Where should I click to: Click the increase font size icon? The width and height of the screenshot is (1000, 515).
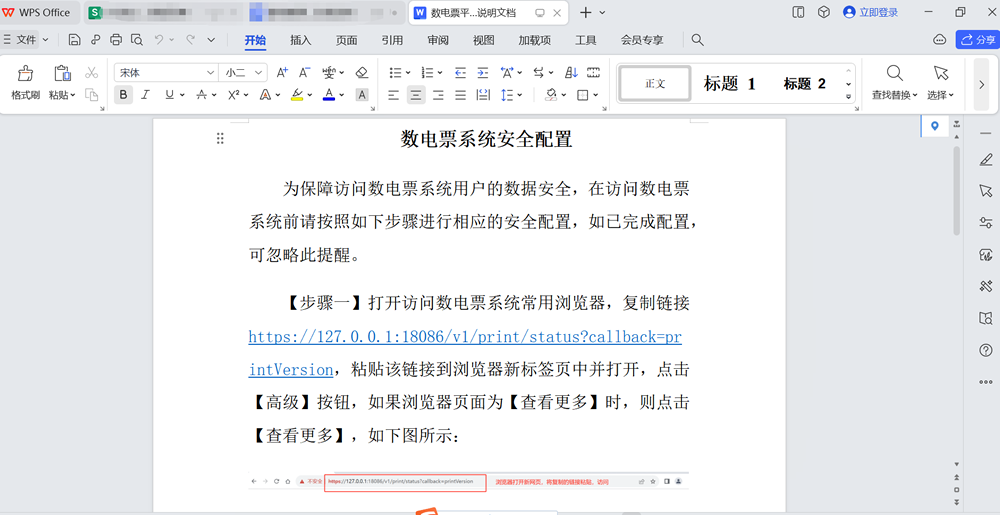click(282, 73)
